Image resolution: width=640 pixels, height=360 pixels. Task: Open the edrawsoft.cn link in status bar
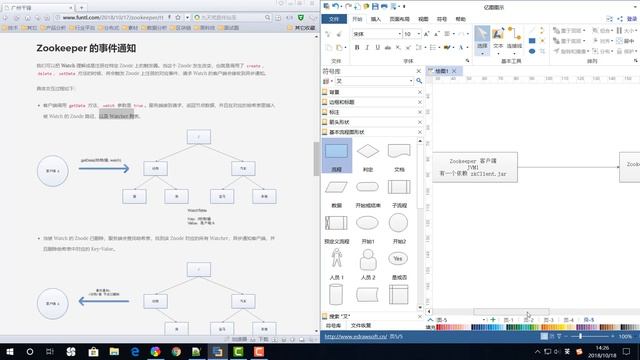pos(356,336)
